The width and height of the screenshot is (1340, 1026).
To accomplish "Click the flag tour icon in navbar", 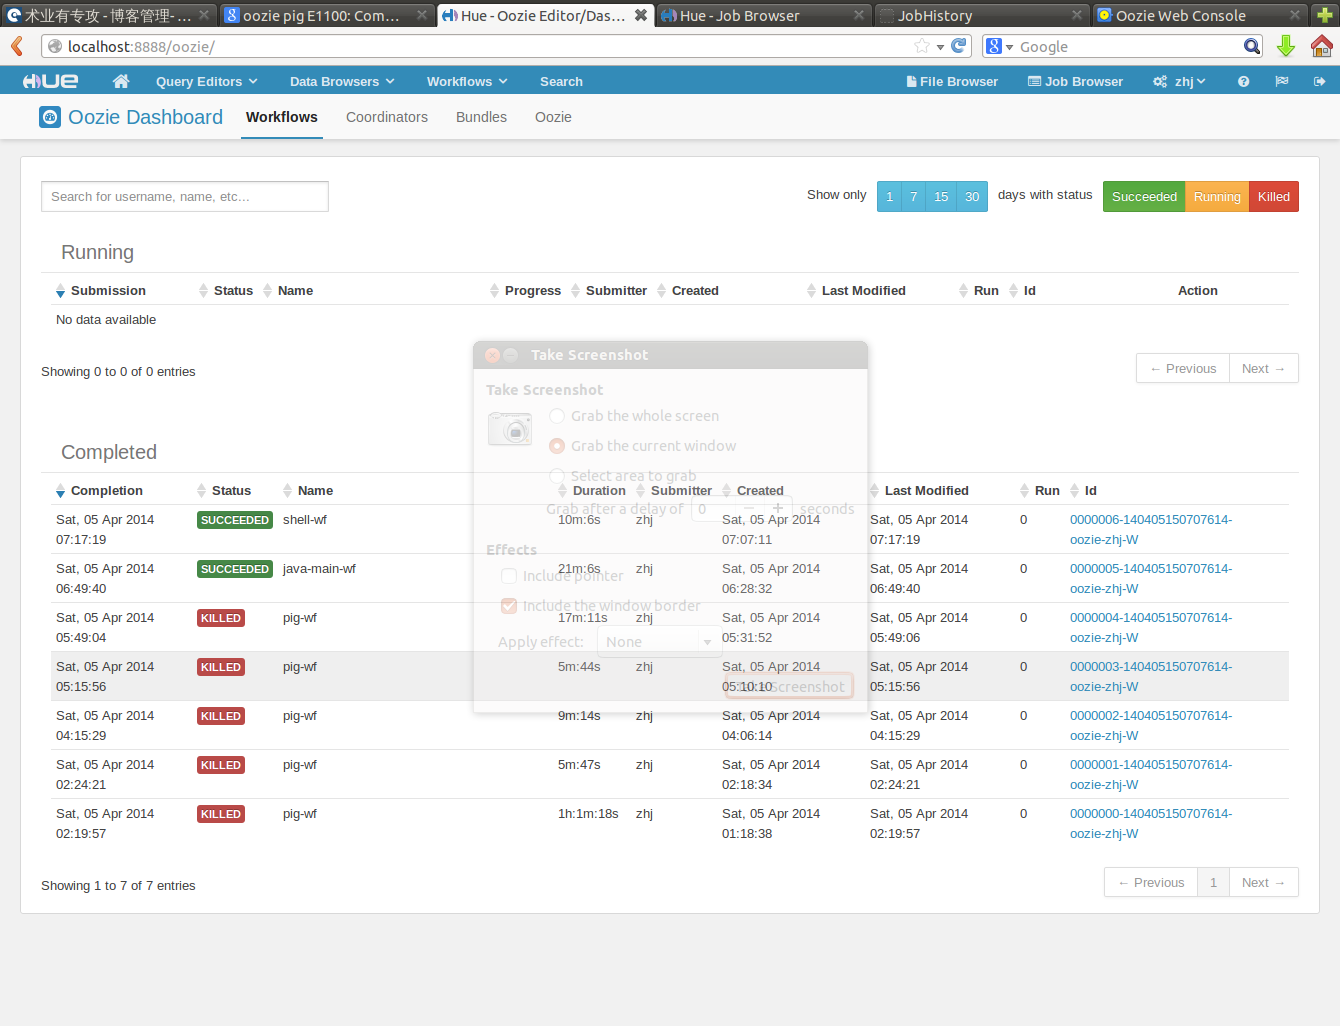I will [1281, 82].
